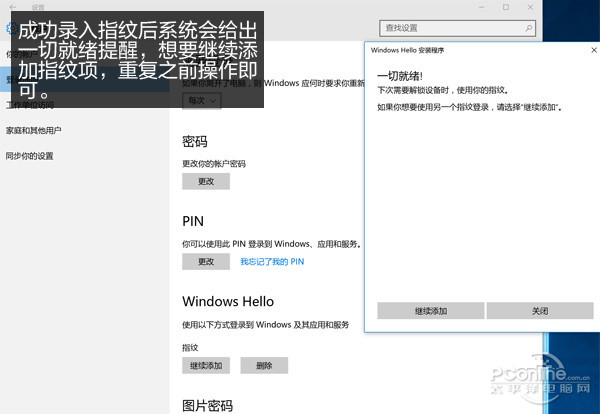Click 继续添加 under 指纹 in Settings
The image size is (600, 414).
(206, 366)
